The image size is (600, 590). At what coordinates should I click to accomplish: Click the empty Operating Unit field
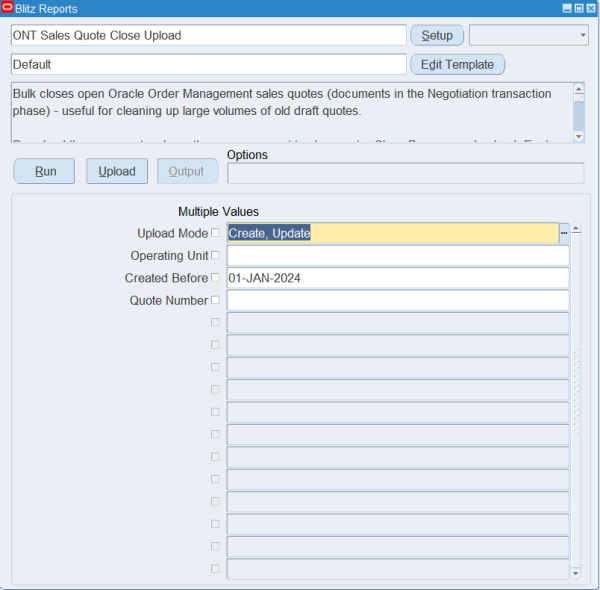pyautogui.click(x=398, y=256)
